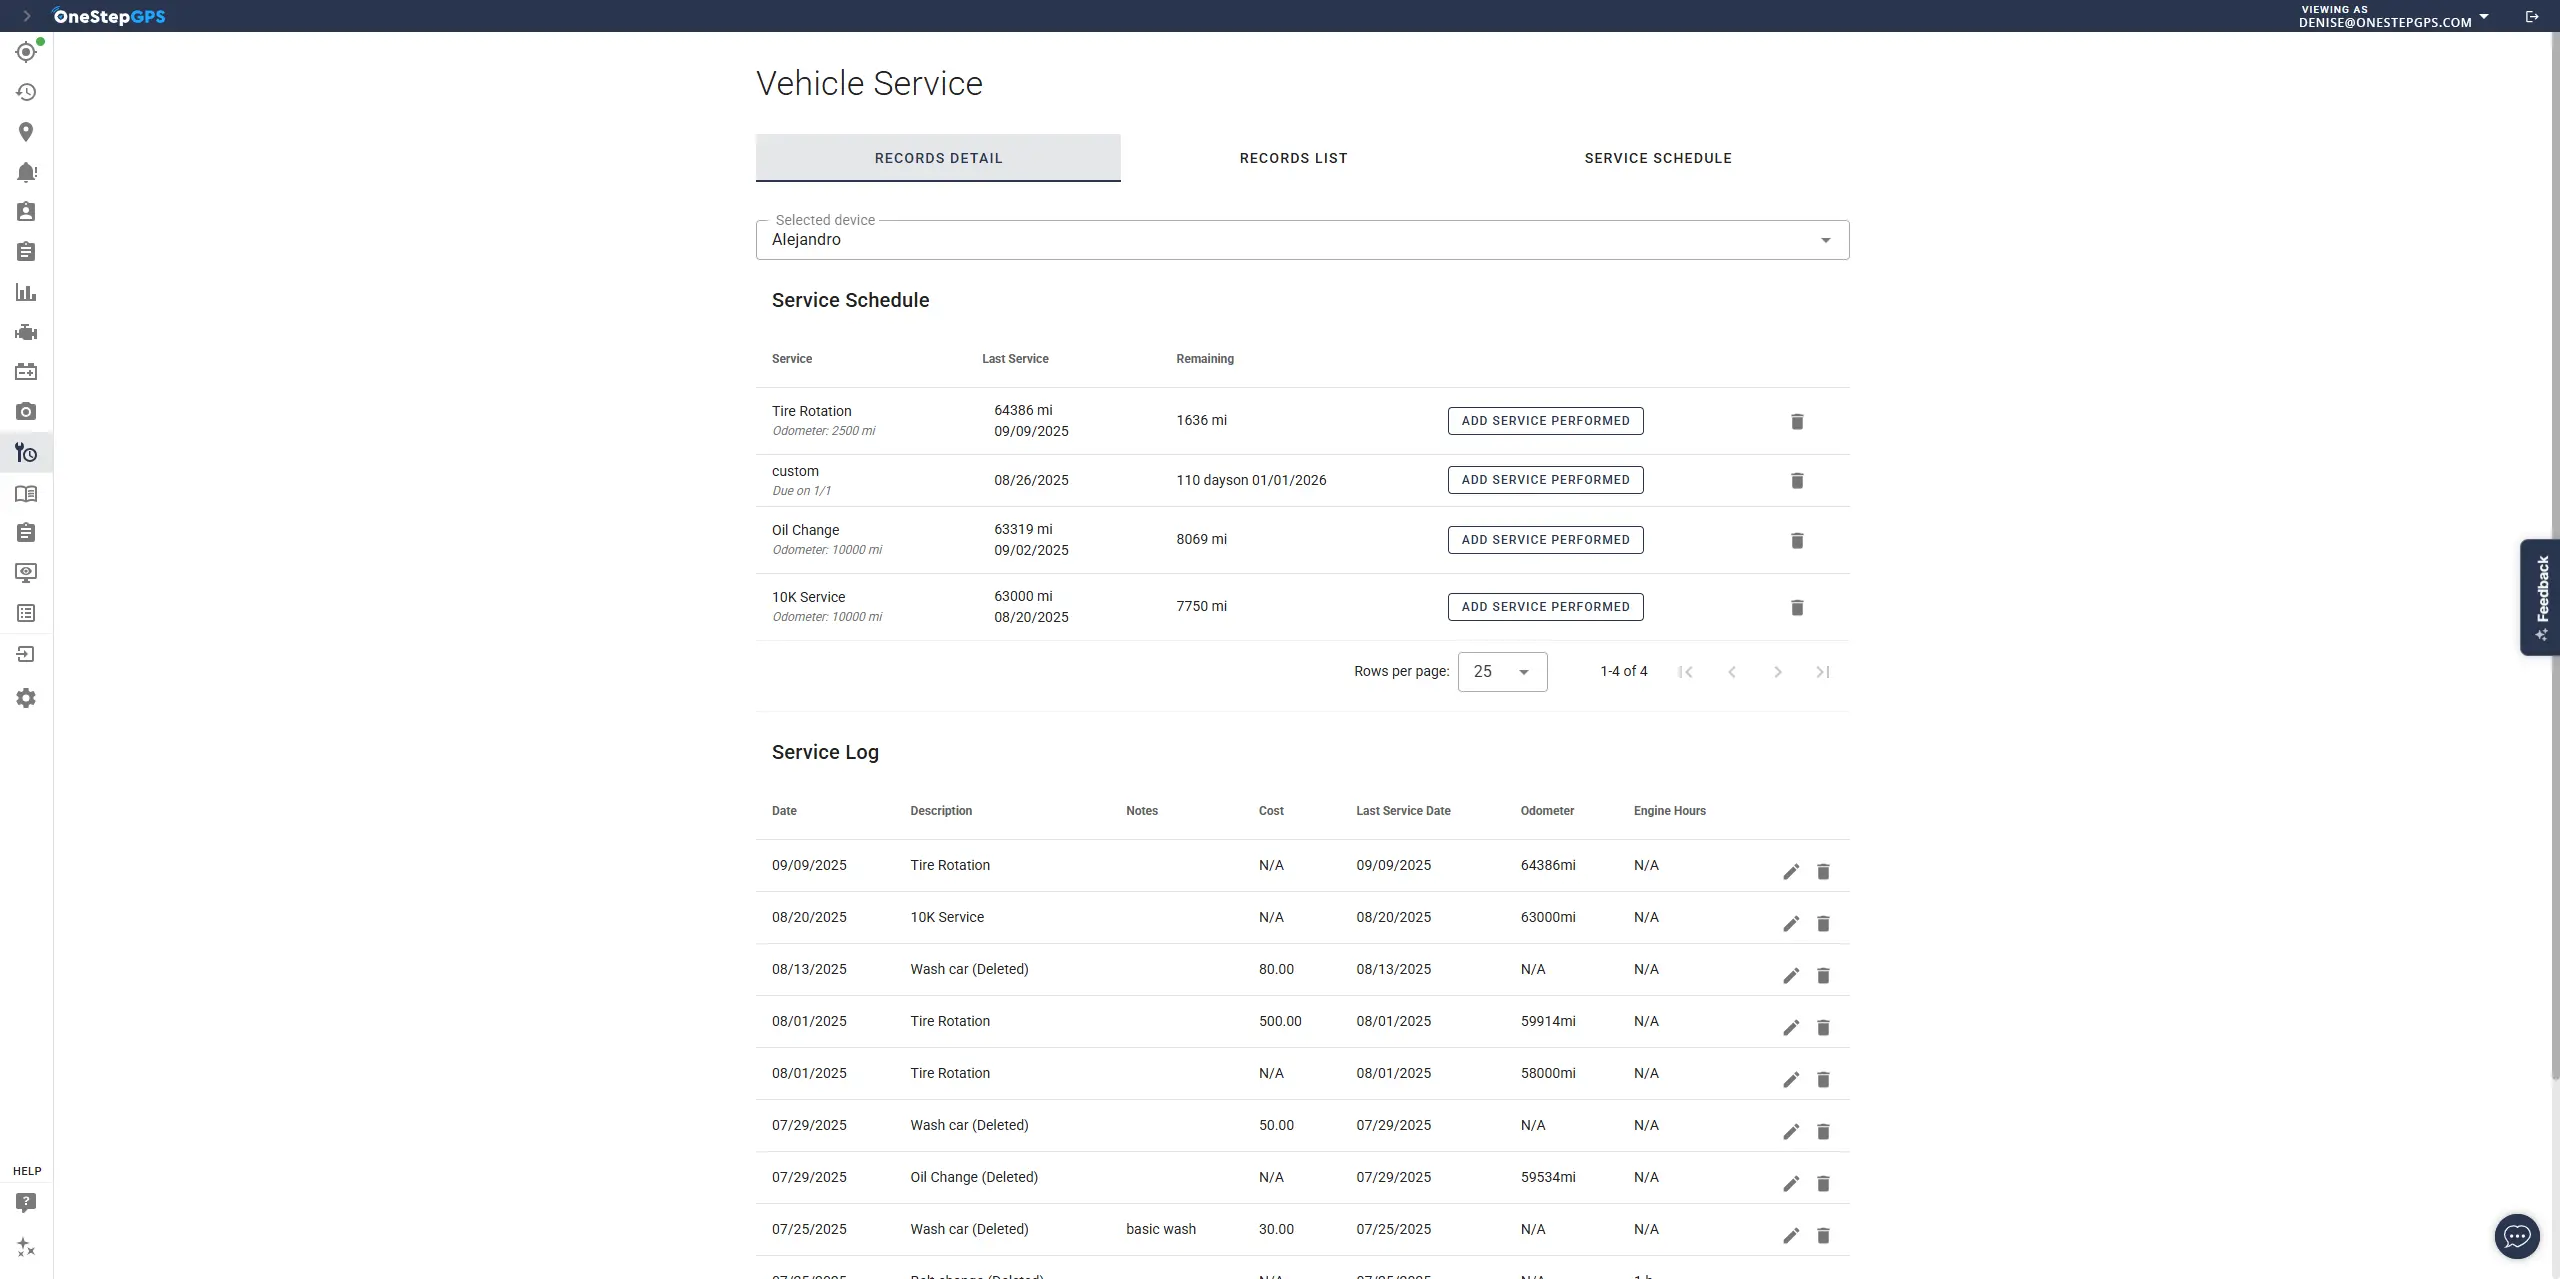This screenshot has width=2560, height=1279.
Task: Go to previous page of schedule
Action: [1731, 672]
